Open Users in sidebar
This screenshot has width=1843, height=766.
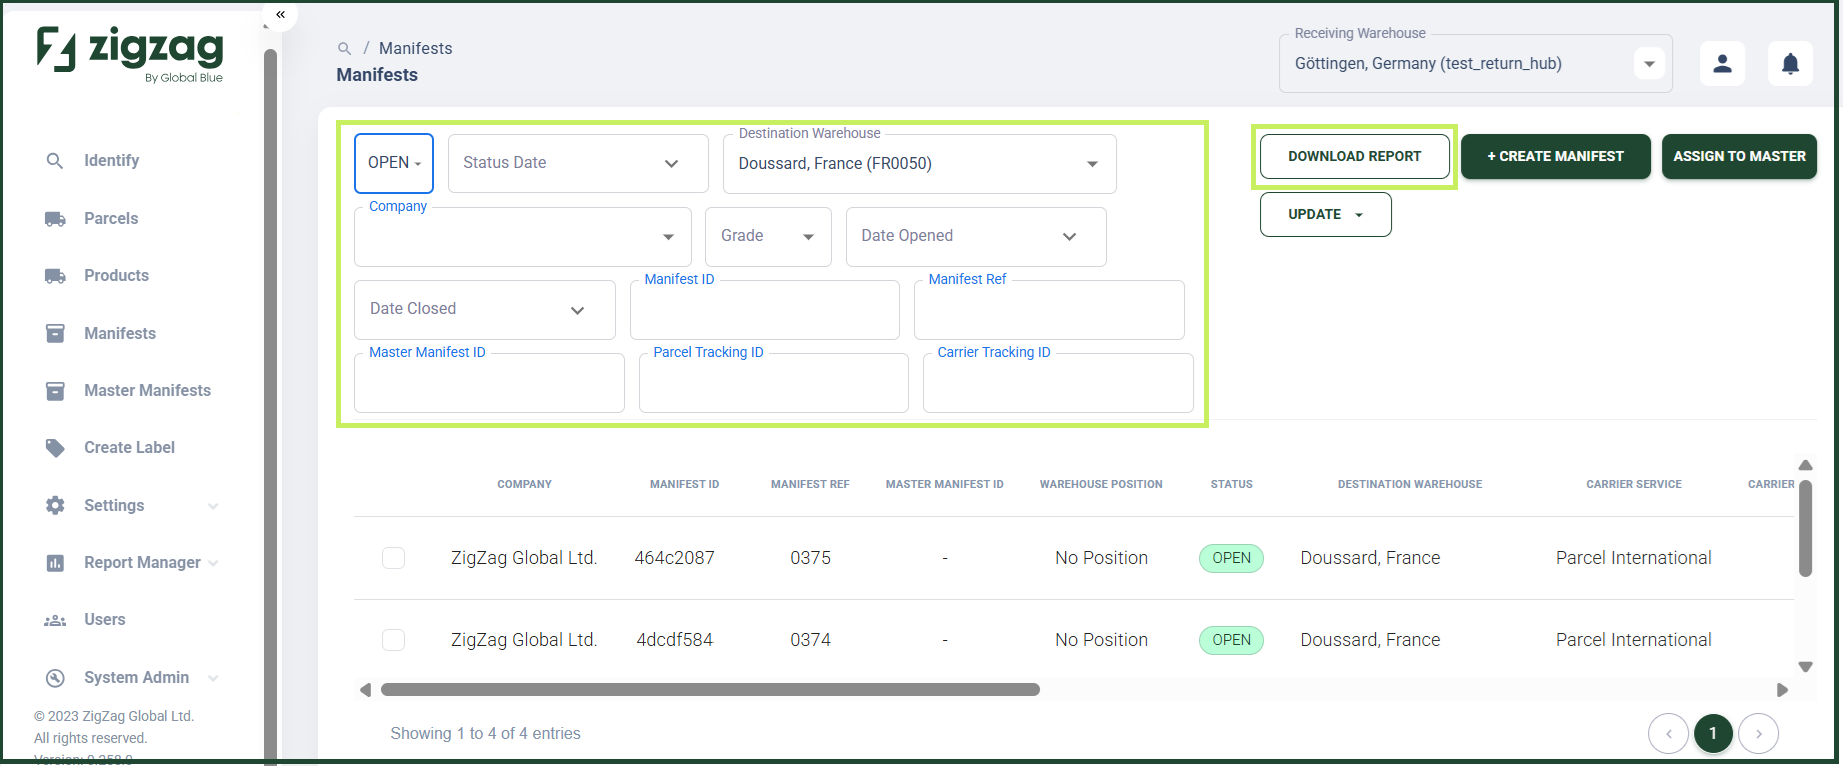click(104, 620)
